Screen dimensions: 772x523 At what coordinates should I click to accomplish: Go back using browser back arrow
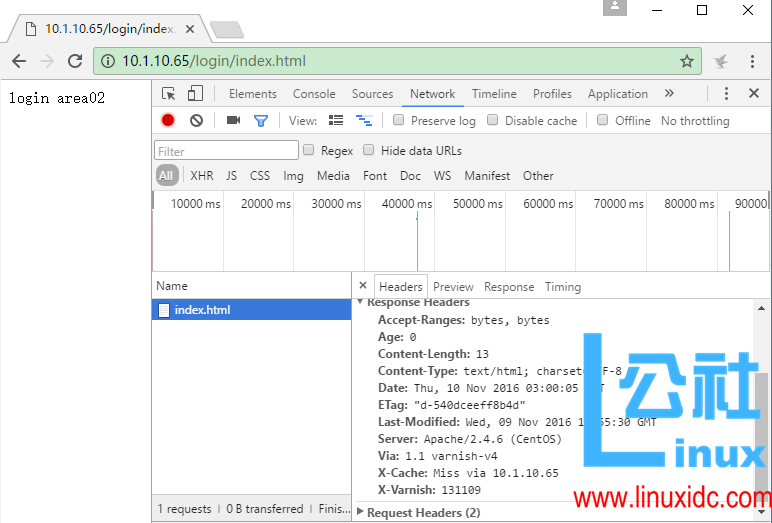19,61
